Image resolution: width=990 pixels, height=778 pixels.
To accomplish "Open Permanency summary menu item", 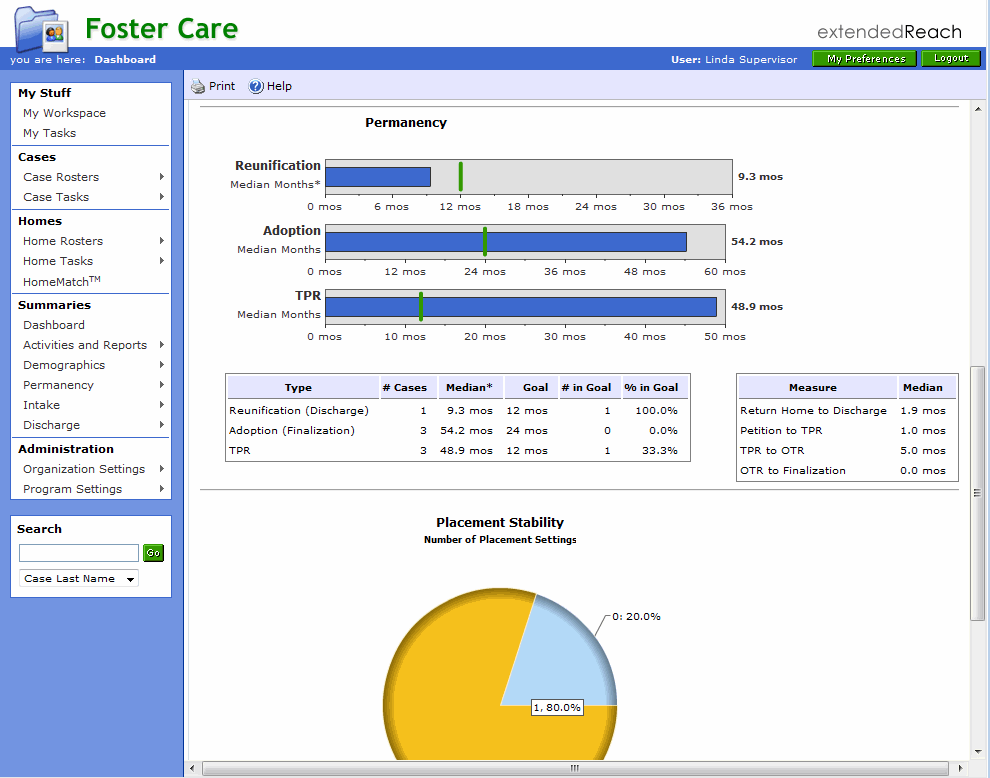I will coord(58,385).
